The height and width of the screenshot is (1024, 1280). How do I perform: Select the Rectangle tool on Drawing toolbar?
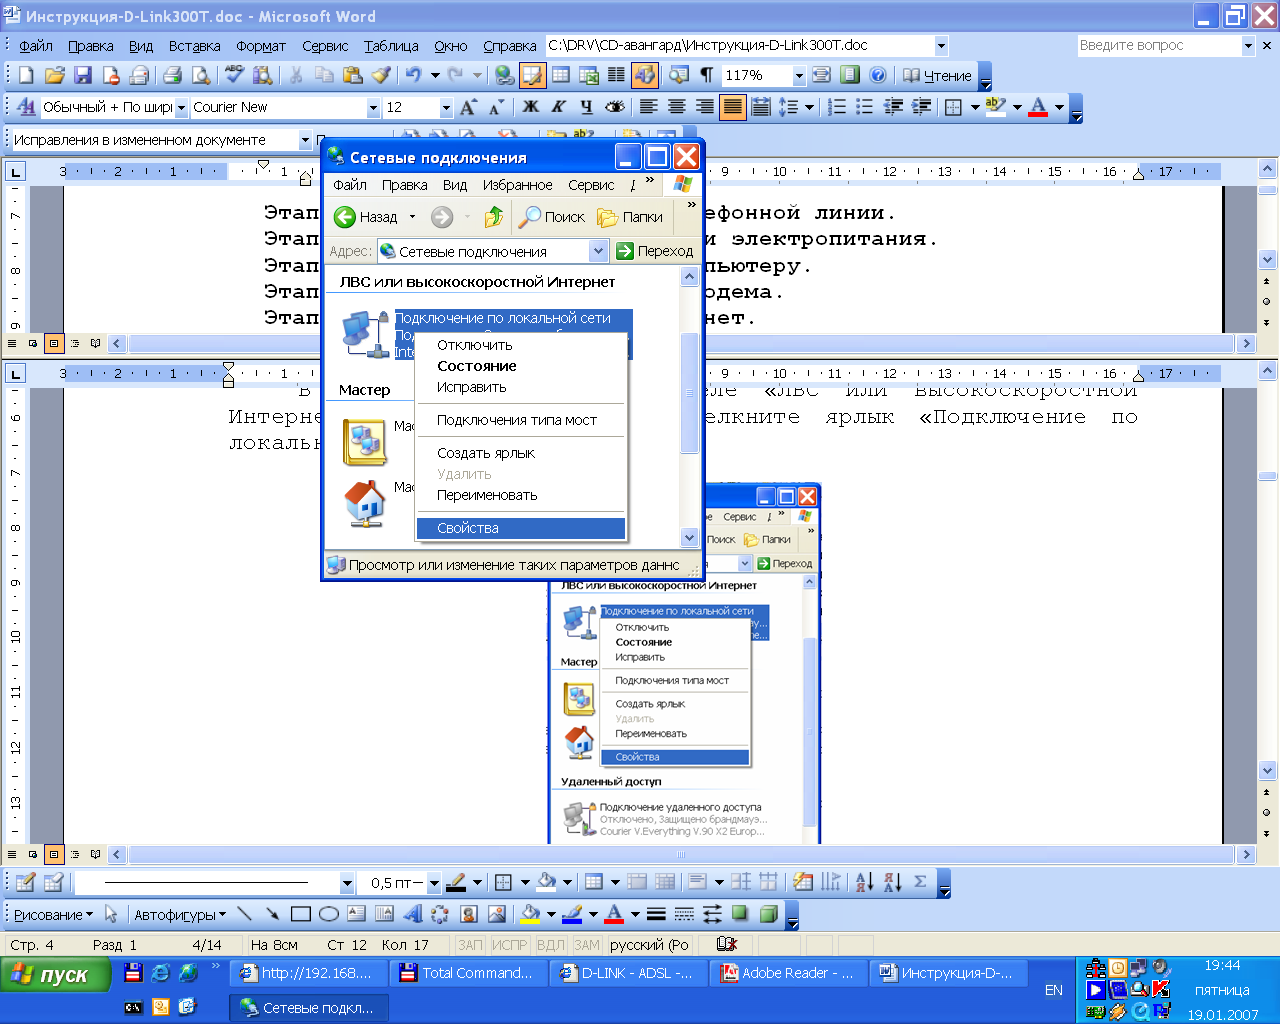tap(300, 914)
